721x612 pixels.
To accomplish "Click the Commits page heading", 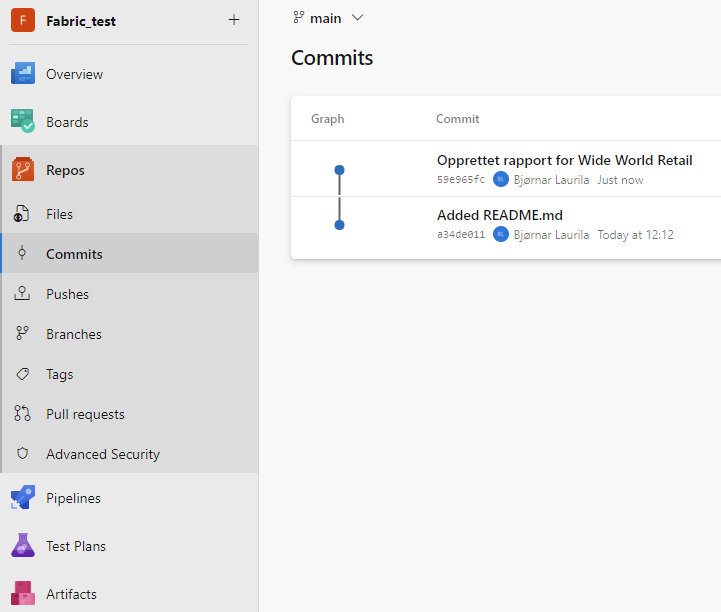I will coord(332,58).
